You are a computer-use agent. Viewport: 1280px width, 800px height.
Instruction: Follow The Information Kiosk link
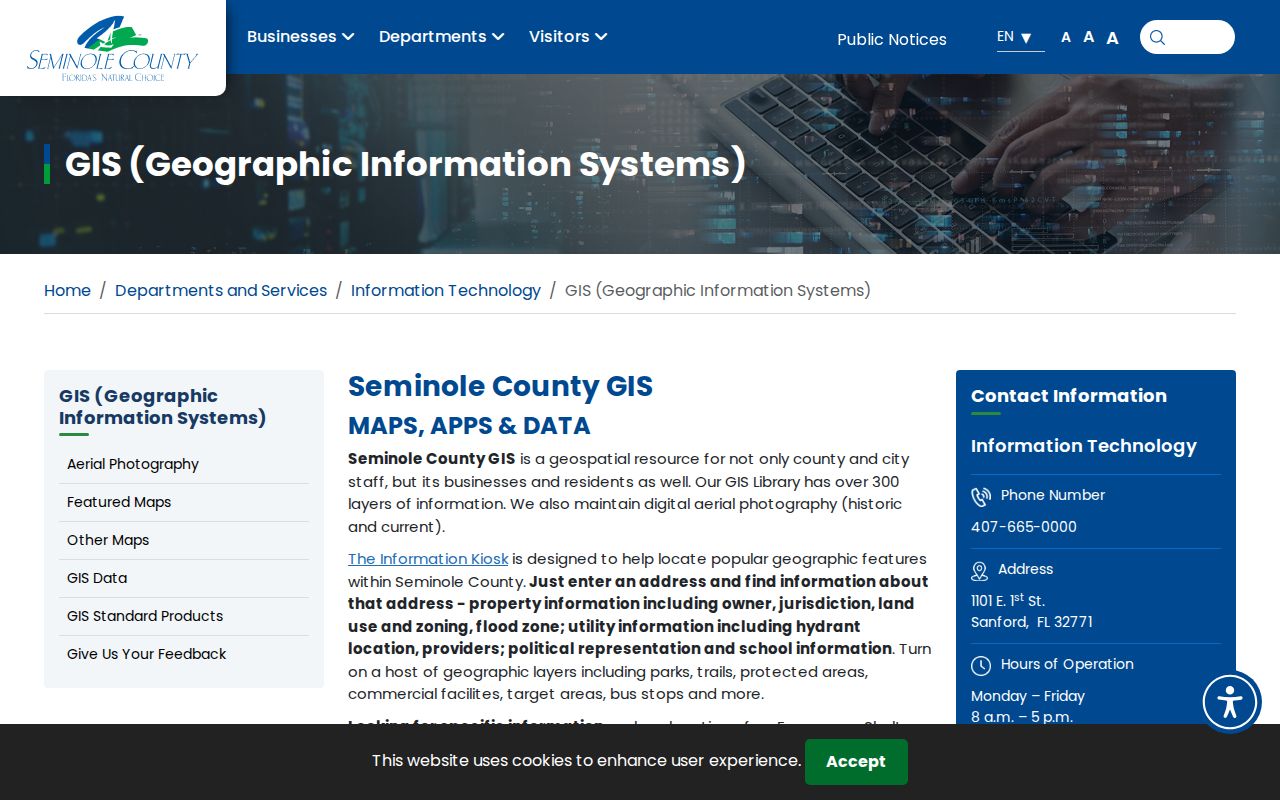pyautogui.click(x=428, y=559)
